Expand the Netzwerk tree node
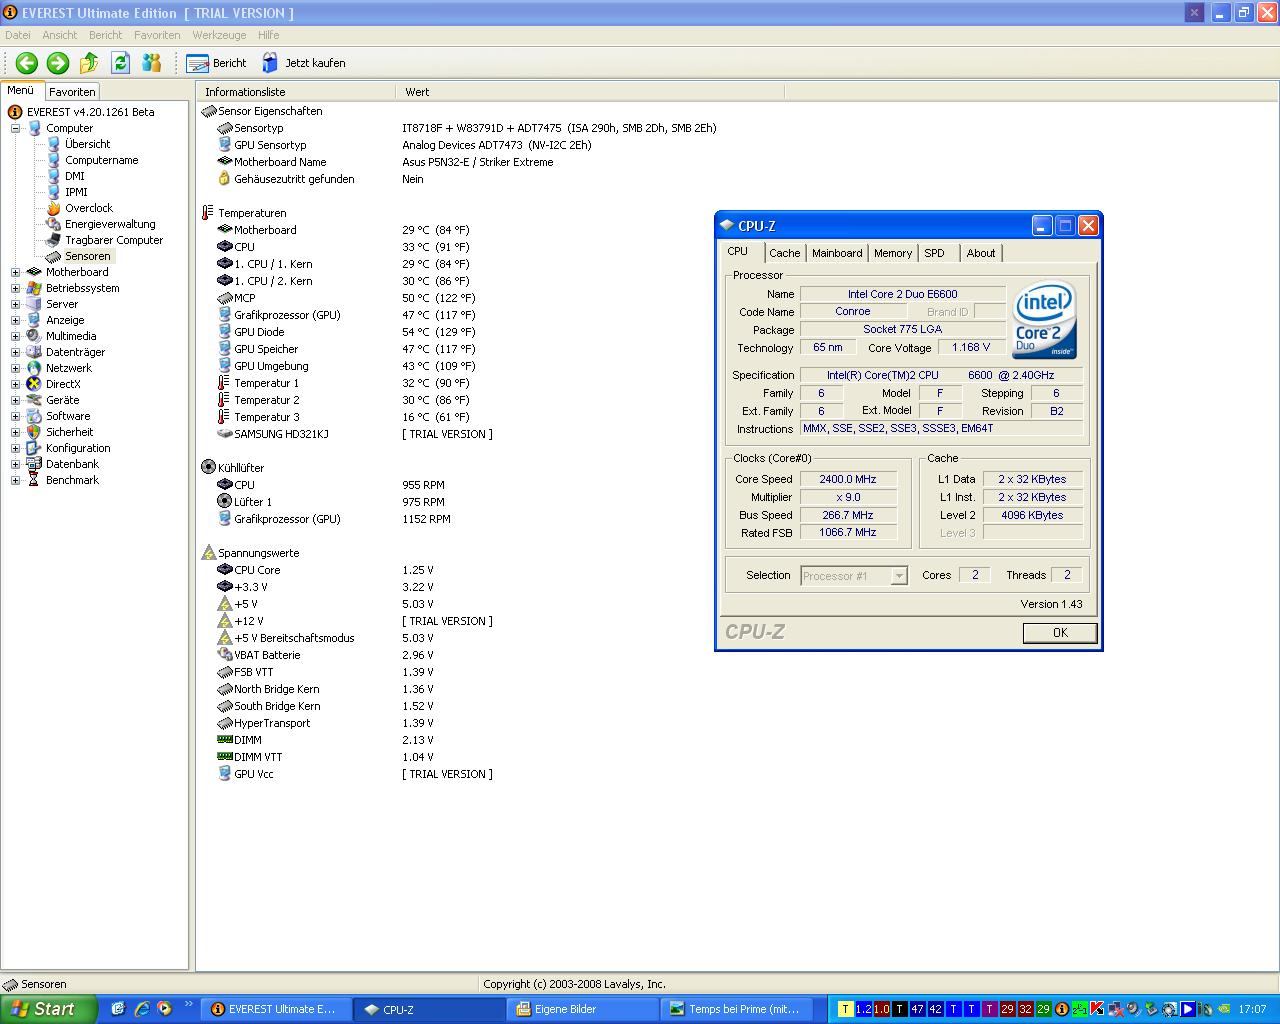Screen dimensions: 1280x1024 [x=15, y=368]
